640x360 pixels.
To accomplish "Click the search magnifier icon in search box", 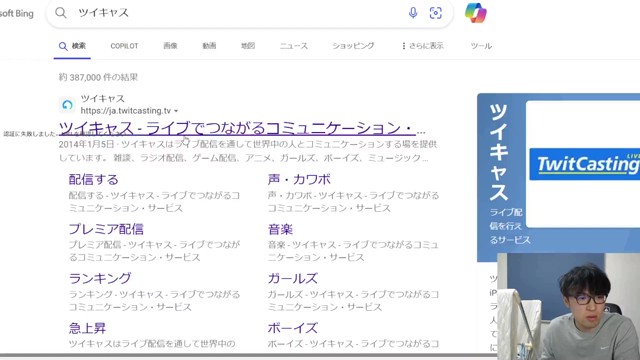I will click(61, 13).
